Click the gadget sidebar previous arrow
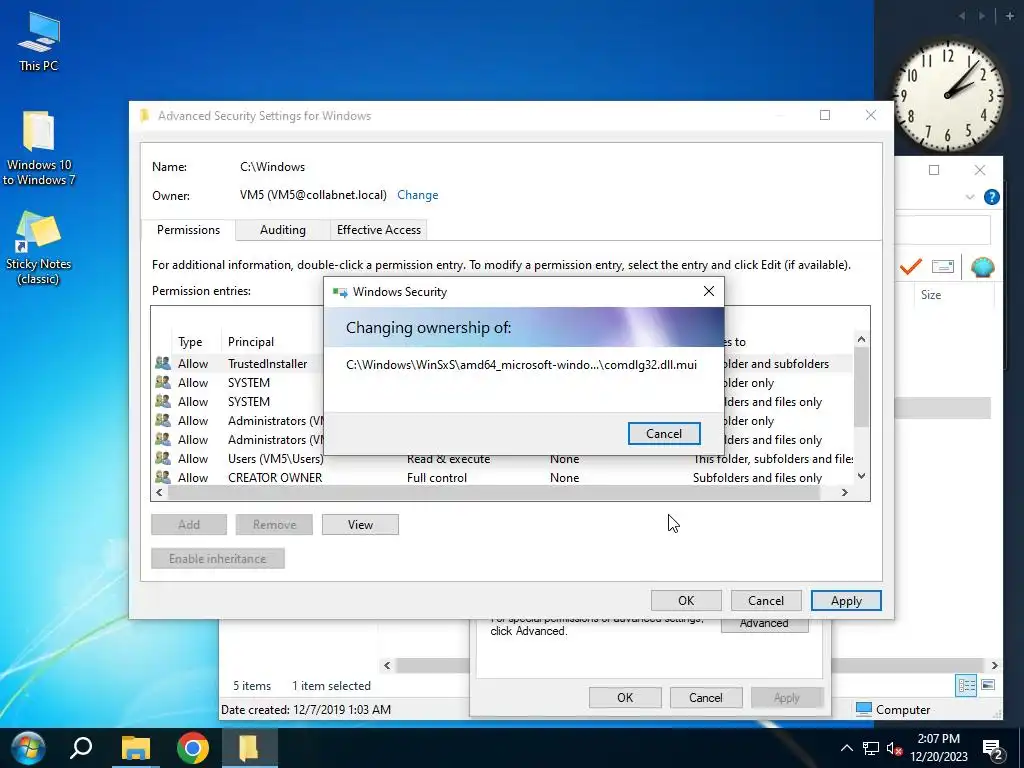This screenshot has width=1024, height=768. pyautogui.click(x=962, y=16)
